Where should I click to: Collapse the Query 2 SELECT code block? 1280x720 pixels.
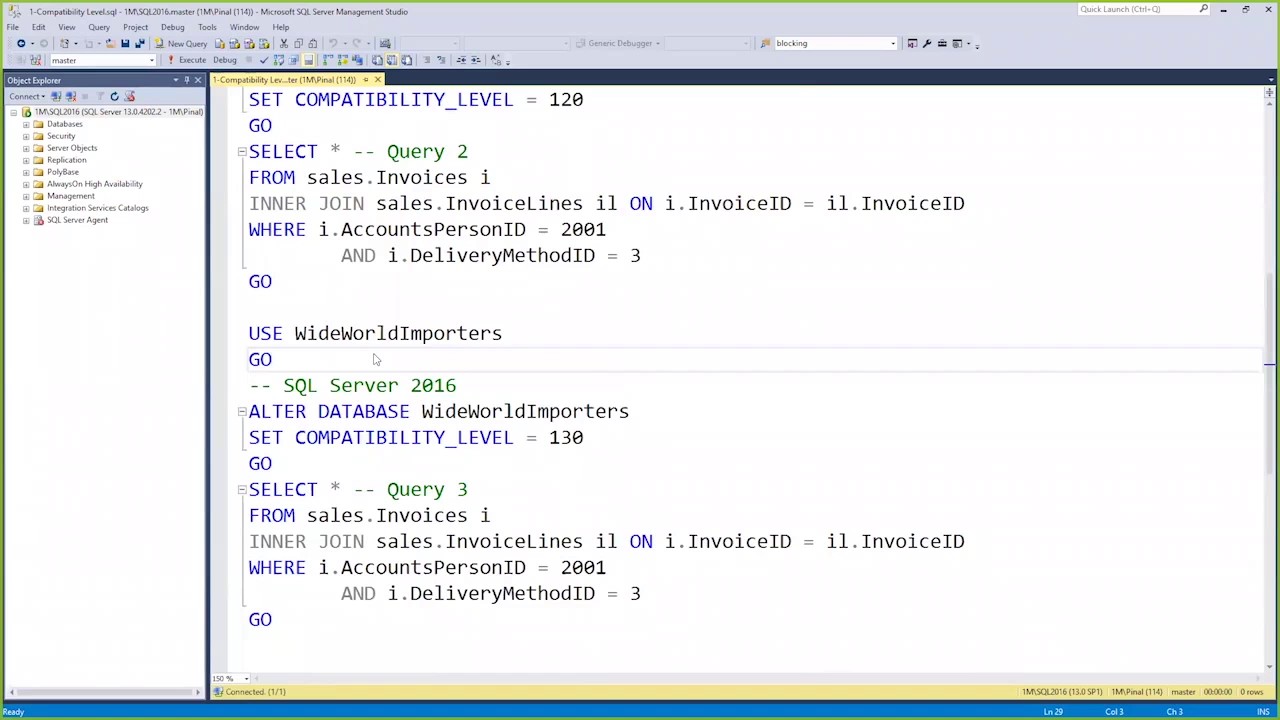pos(241,152)
